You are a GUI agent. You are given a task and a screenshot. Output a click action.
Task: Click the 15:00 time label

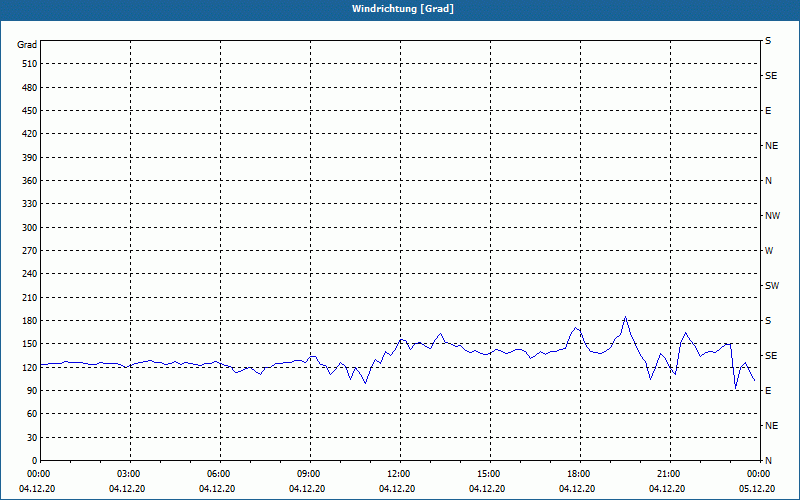490,474
